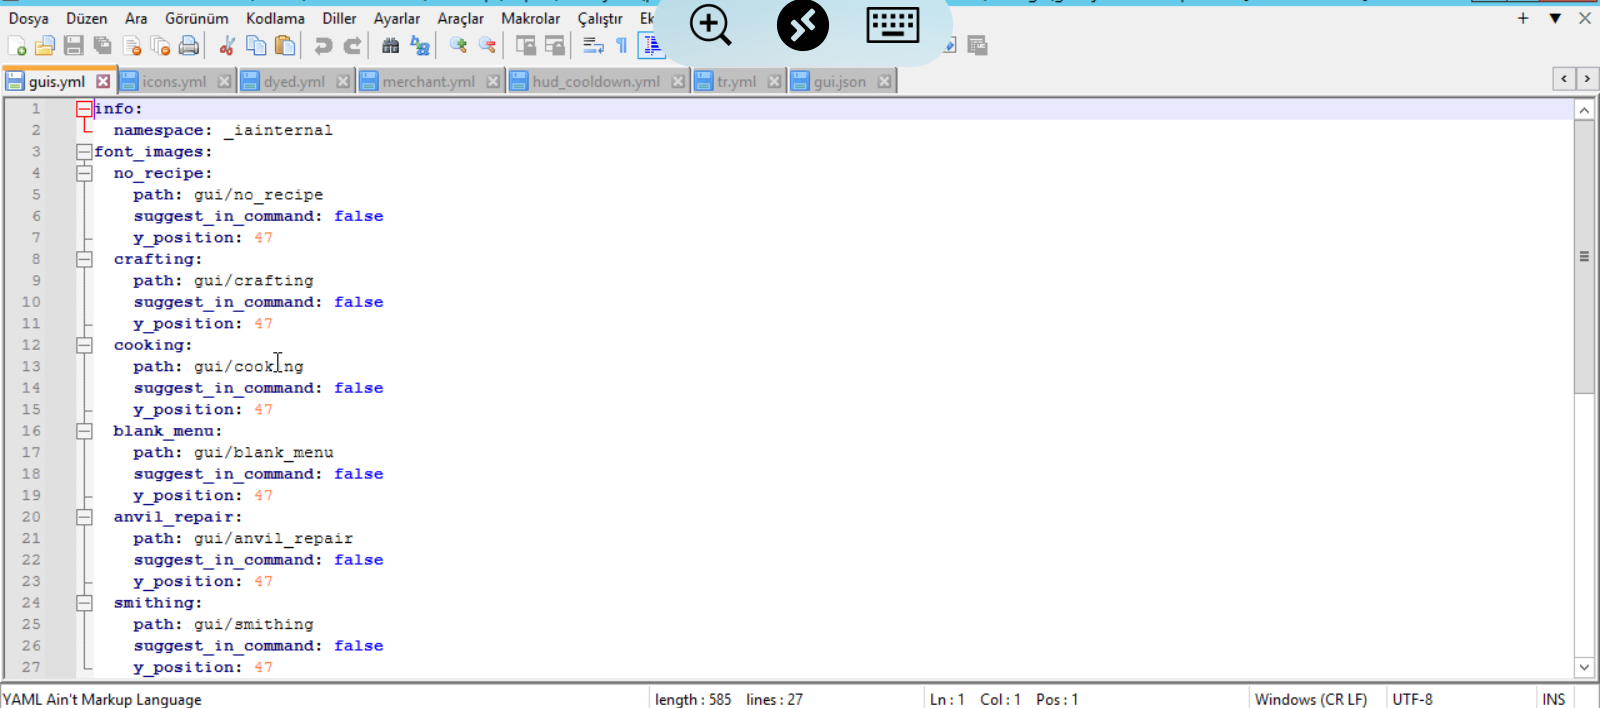This screenshot has height=708, width=1600.
Task: Open the Ayarlar menu
Action: 397,18
